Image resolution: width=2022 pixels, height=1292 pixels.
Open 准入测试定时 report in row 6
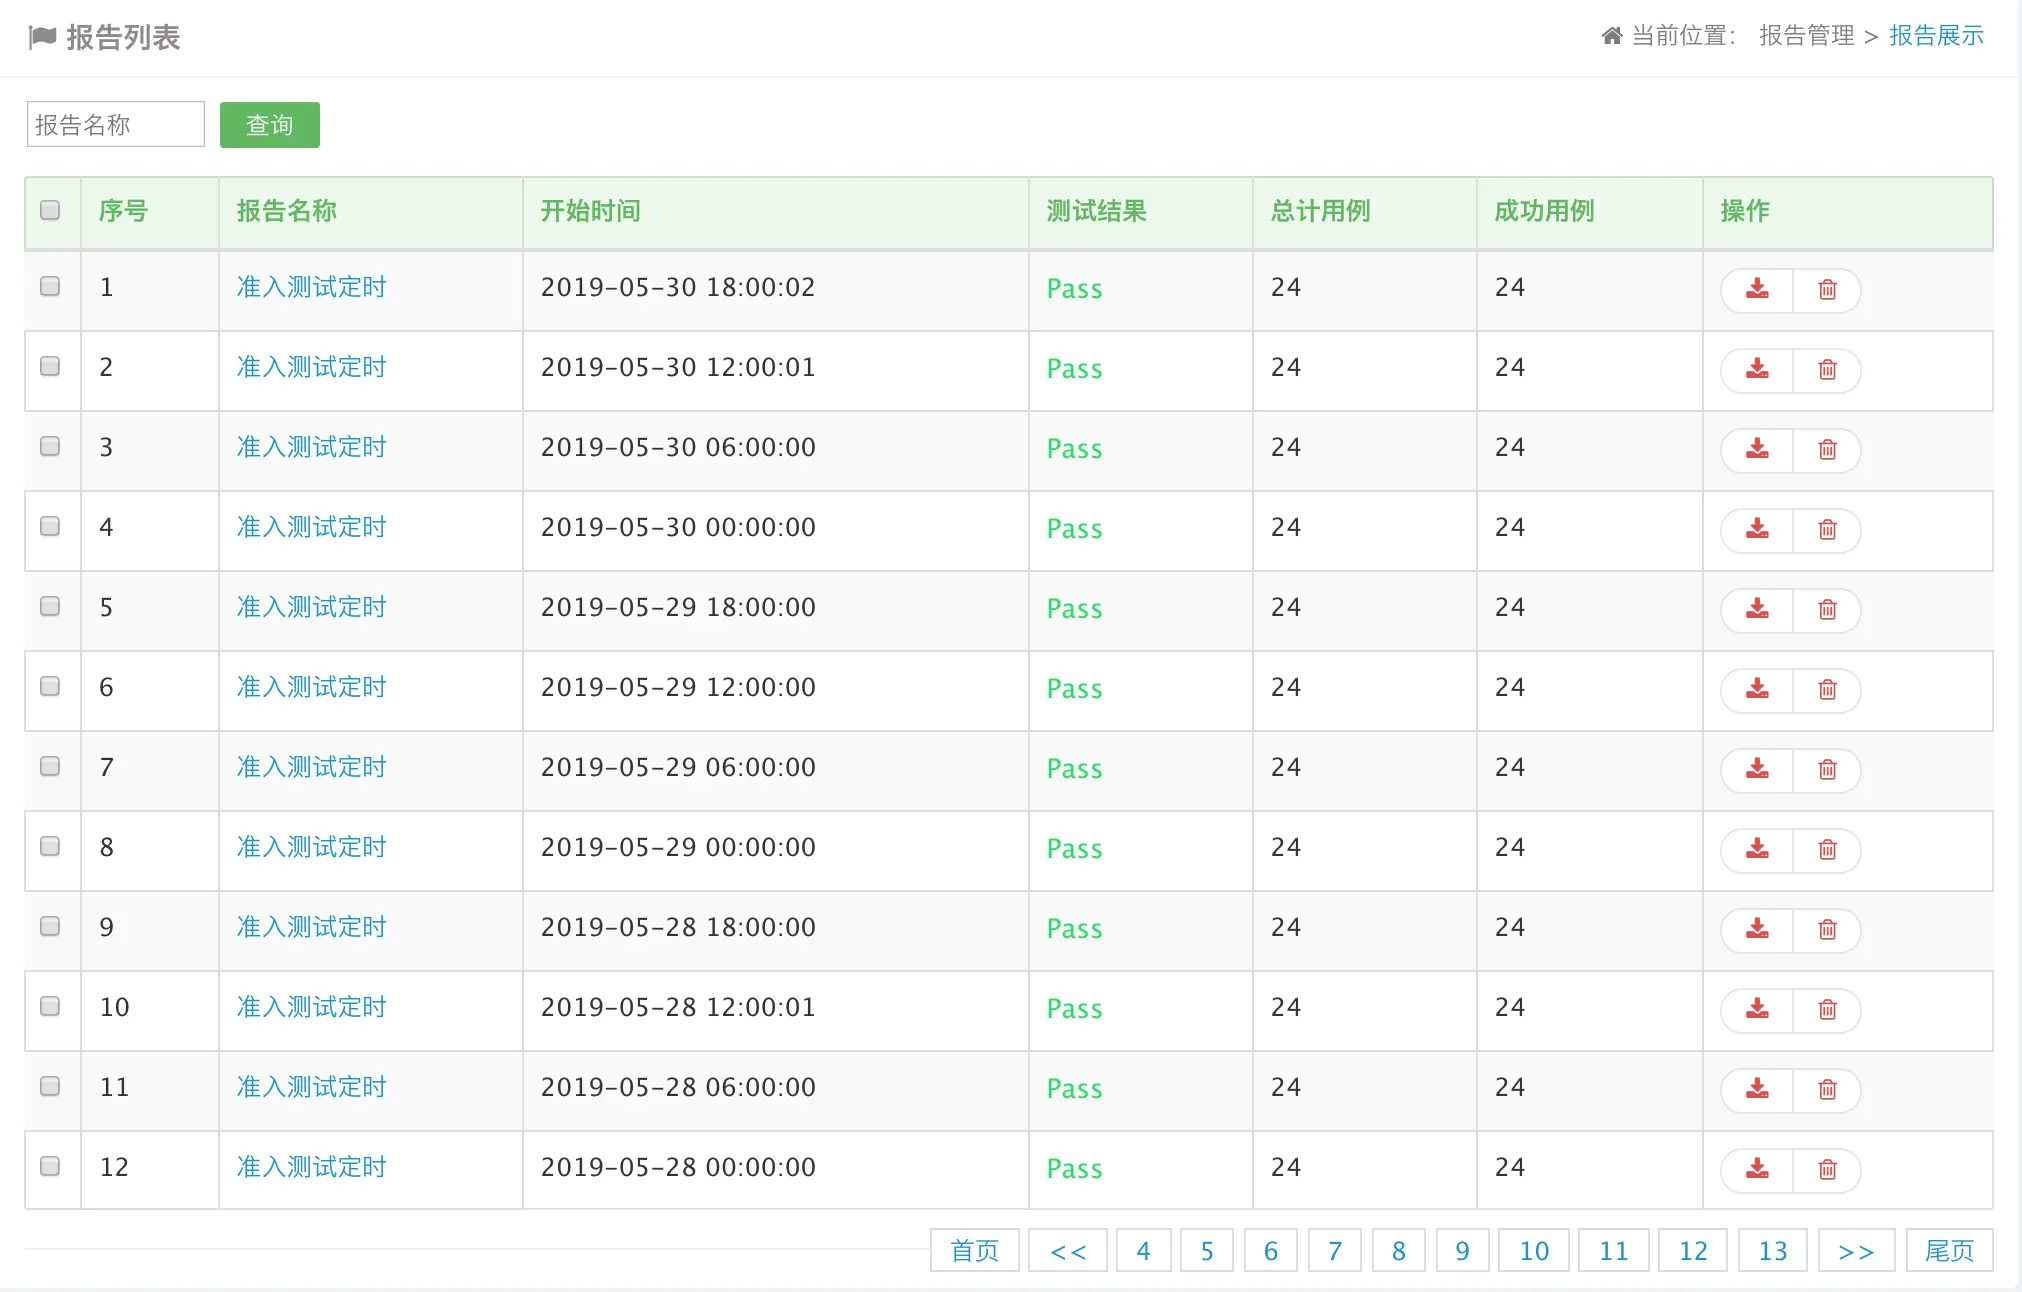[311, 687]
